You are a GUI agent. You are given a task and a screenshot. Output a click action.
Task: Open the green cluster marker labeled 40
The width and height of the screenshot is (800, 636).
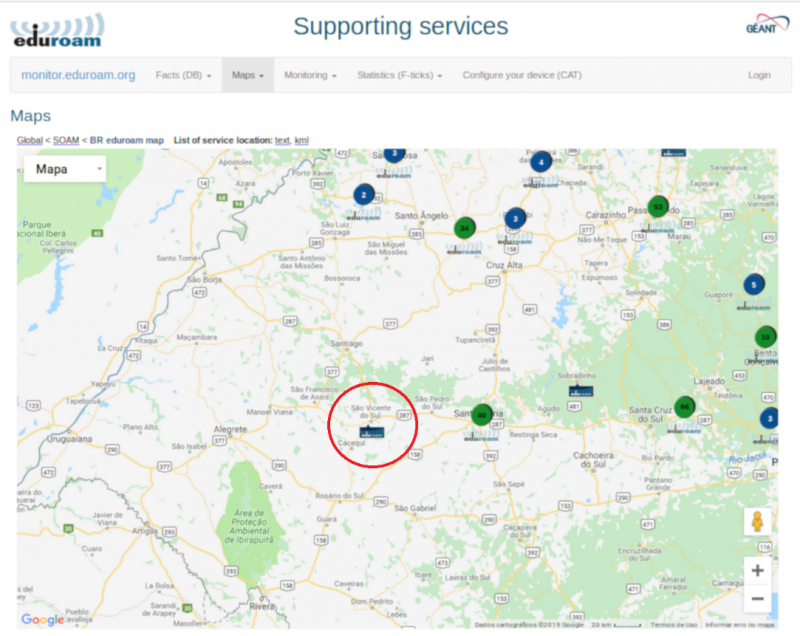coord(482,415)
